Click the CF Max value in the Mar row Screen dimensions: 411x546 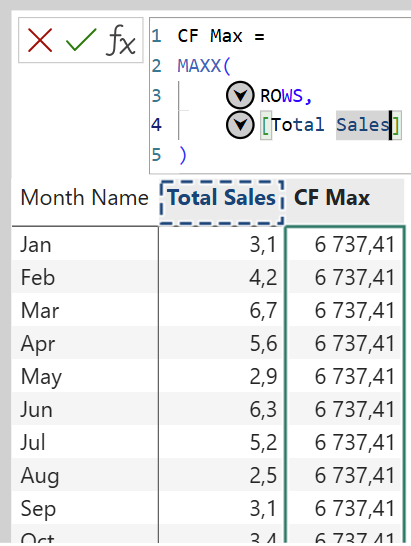coord(355,311)
